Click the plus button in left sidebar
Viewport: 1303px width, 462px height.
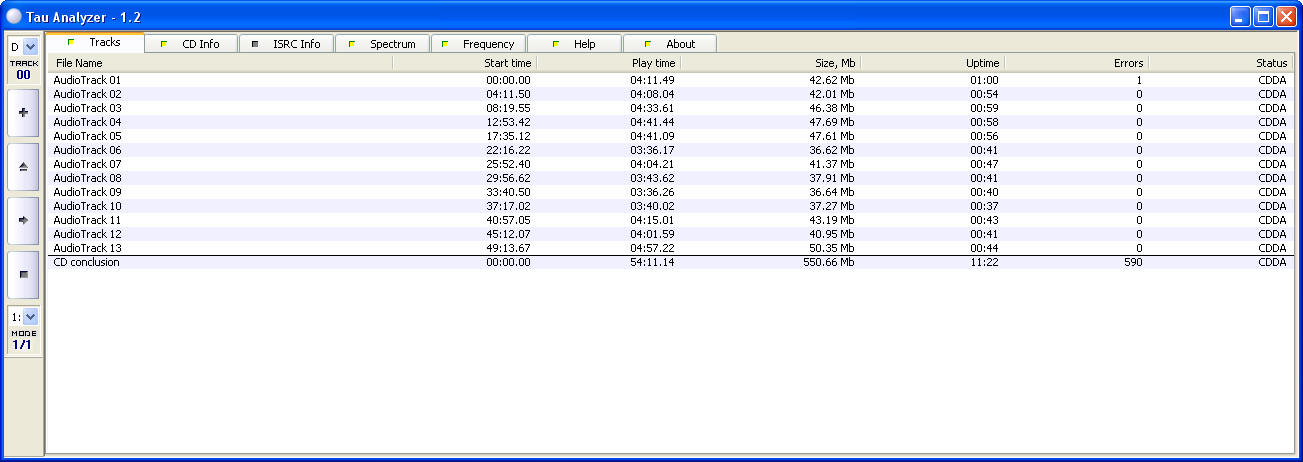click(x=24, y=113)
